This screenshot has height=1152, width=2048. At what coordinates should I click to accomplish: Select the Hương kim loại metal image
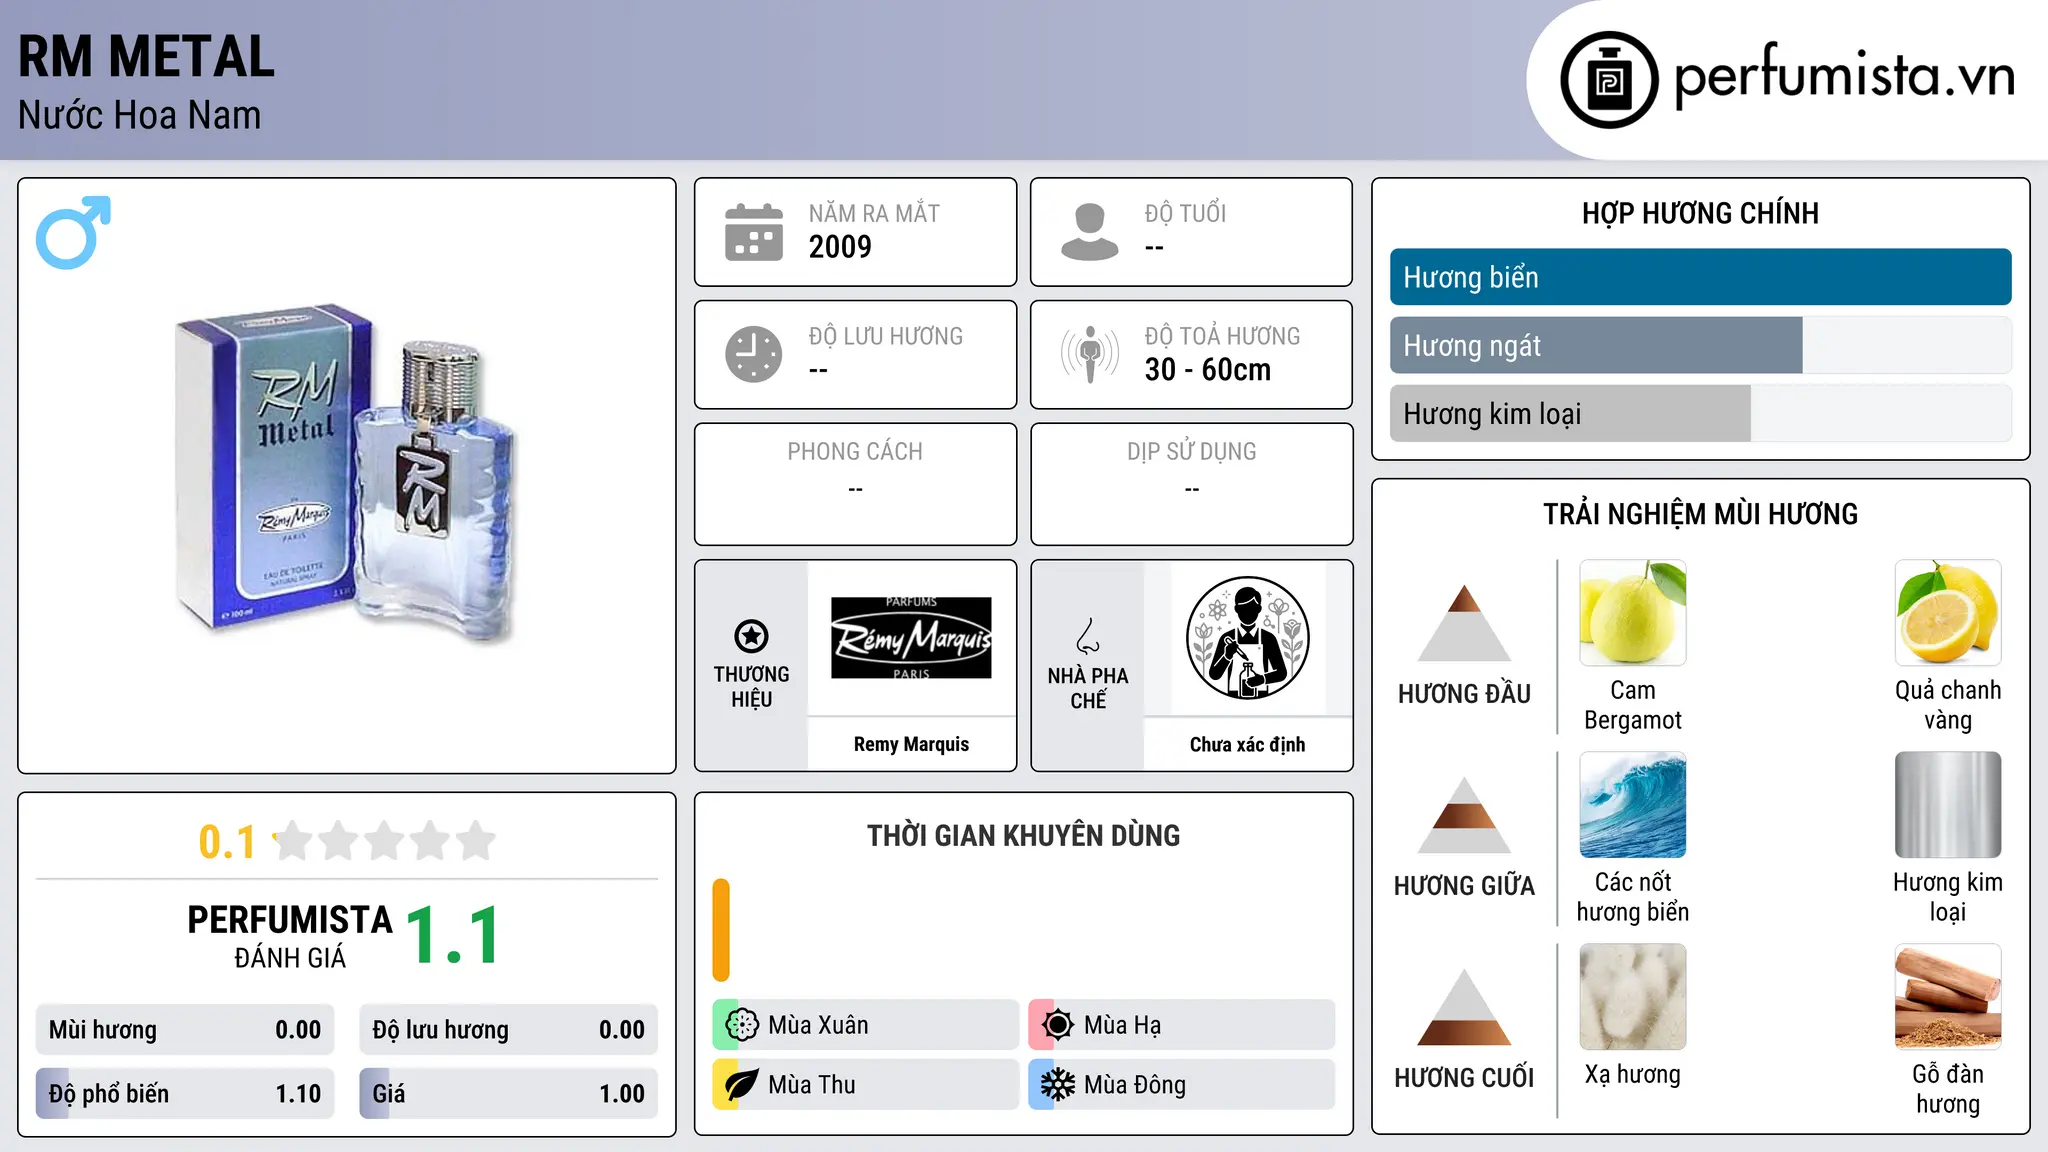[x=1948, y=805]
